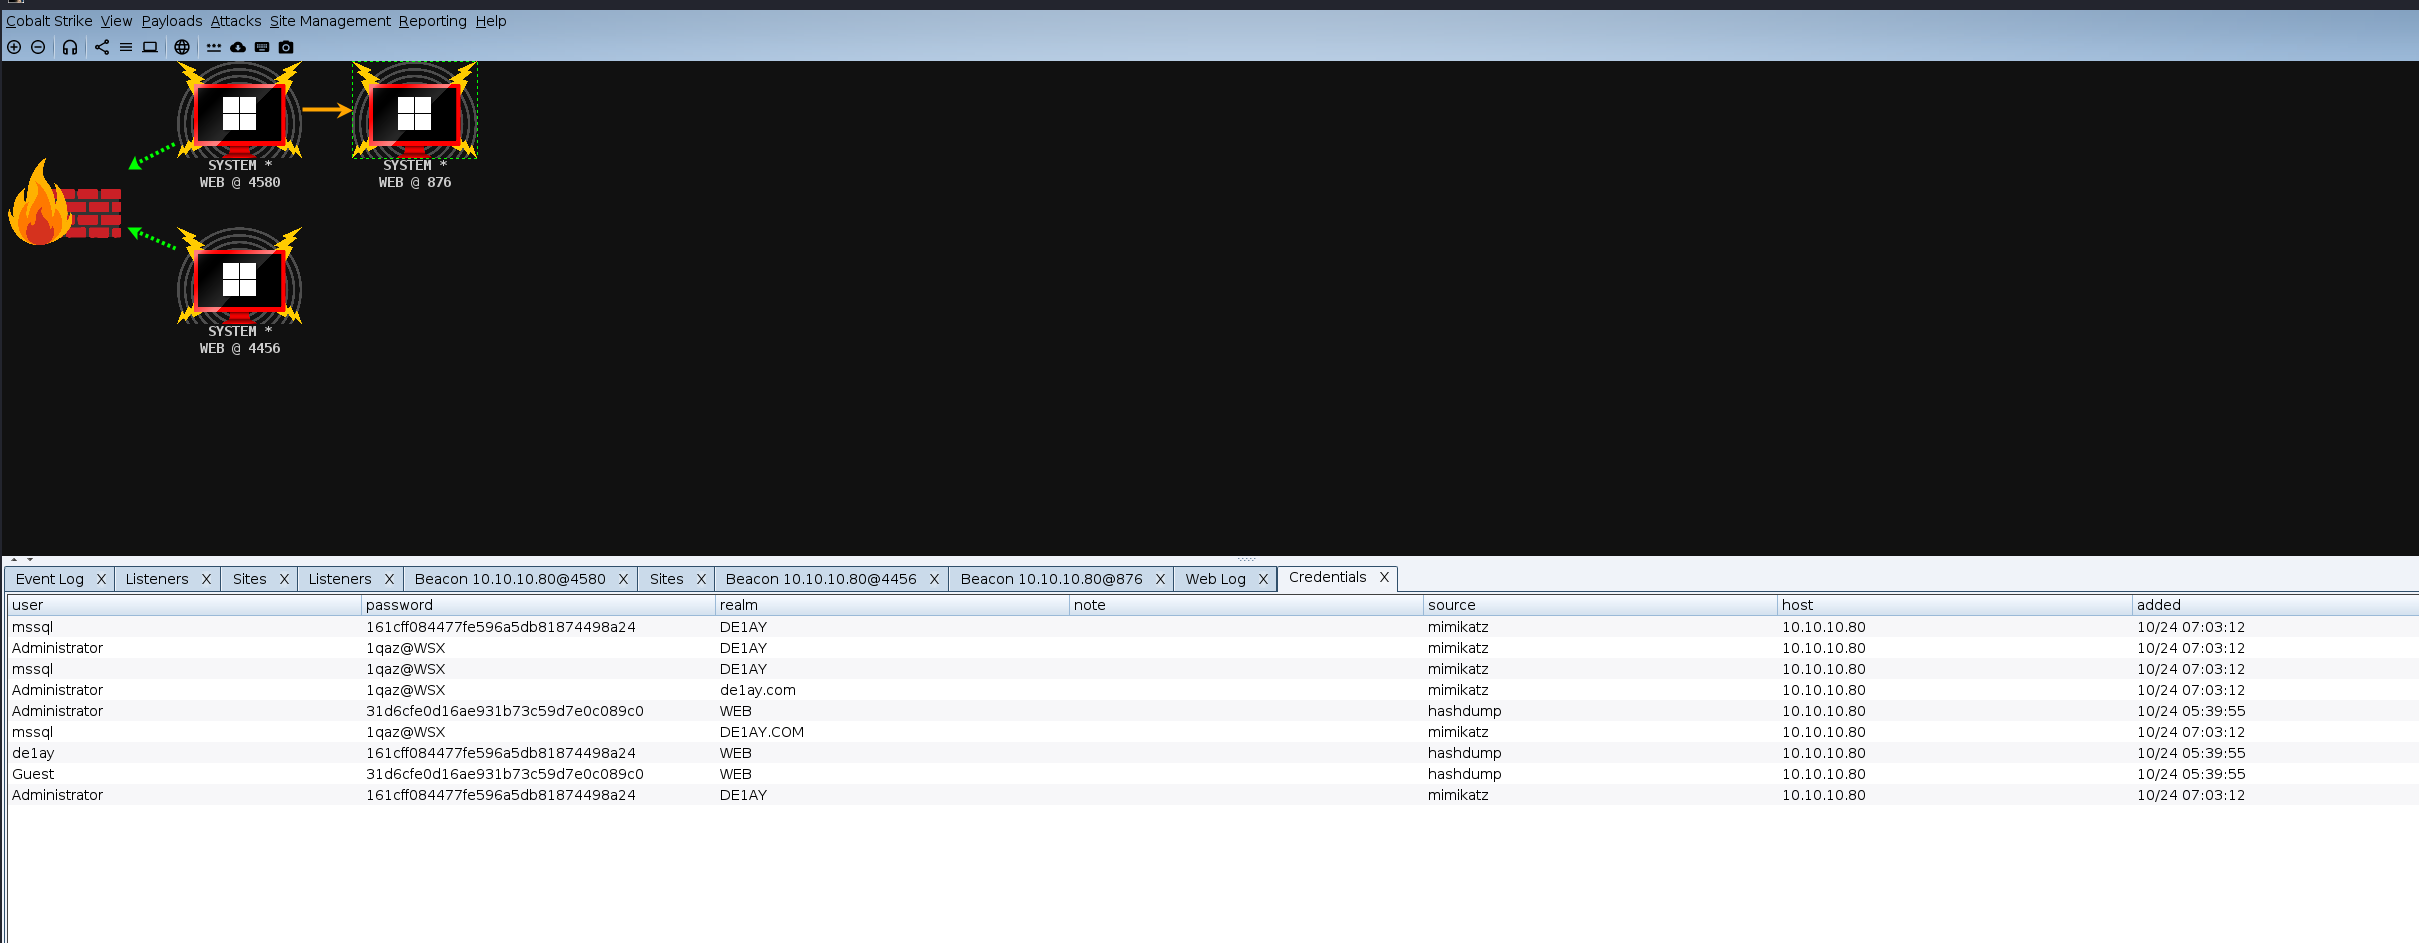Switch to pivot graph view icon
The image size is (2419, 943).
[102, 47]
